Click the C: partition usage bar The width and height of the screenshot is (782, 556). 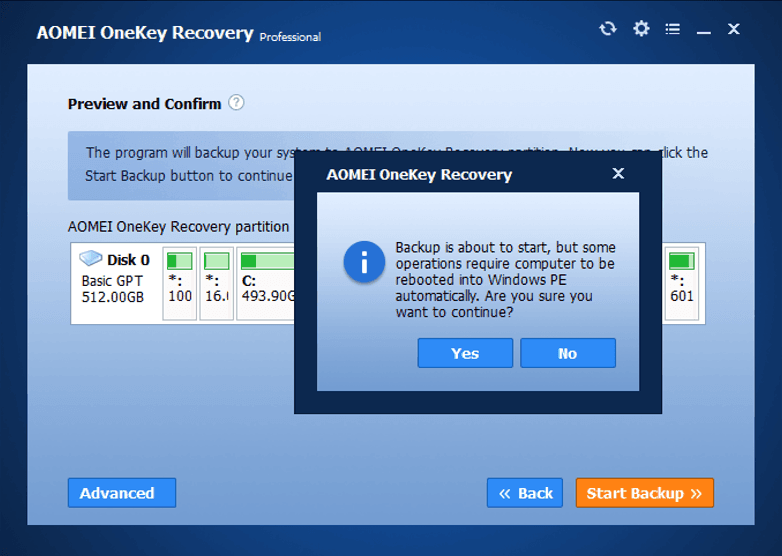tap(267, 261)
